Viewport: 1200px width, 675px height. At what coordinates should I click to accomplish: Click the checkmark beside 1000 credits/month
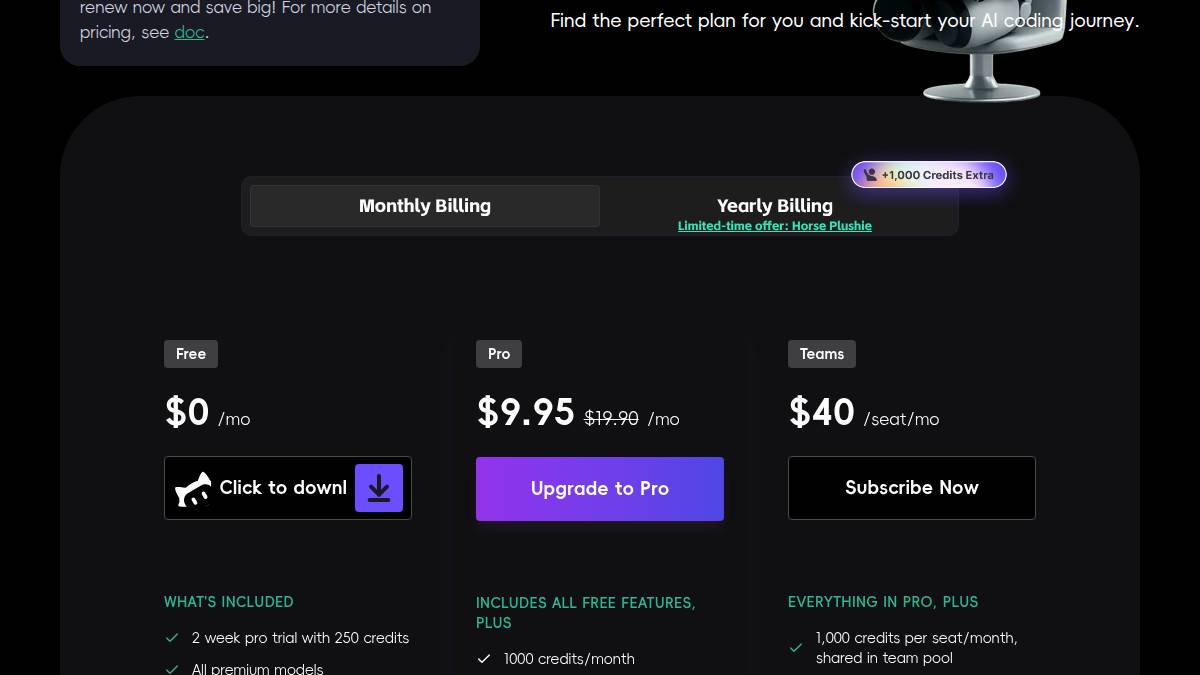(484, 659)
